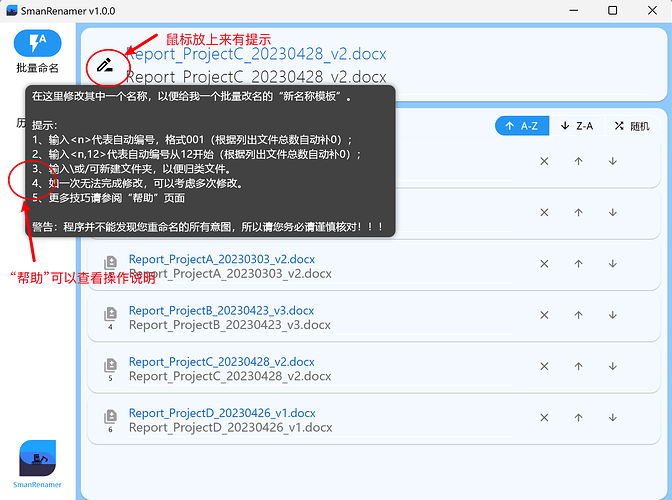Move Report_ProjectD file down in list
Image resolution: width=672 pixels, height=500 pixels.
(612, 420)
